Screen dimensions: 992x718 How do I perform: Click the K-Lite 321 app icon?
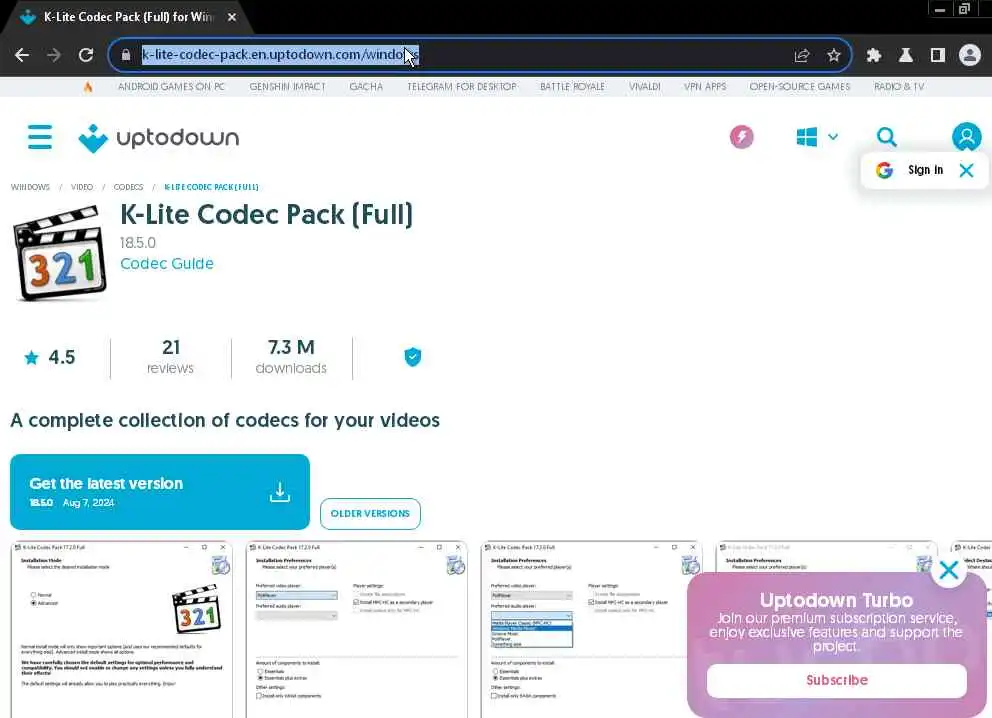click(x=60, y=252)
